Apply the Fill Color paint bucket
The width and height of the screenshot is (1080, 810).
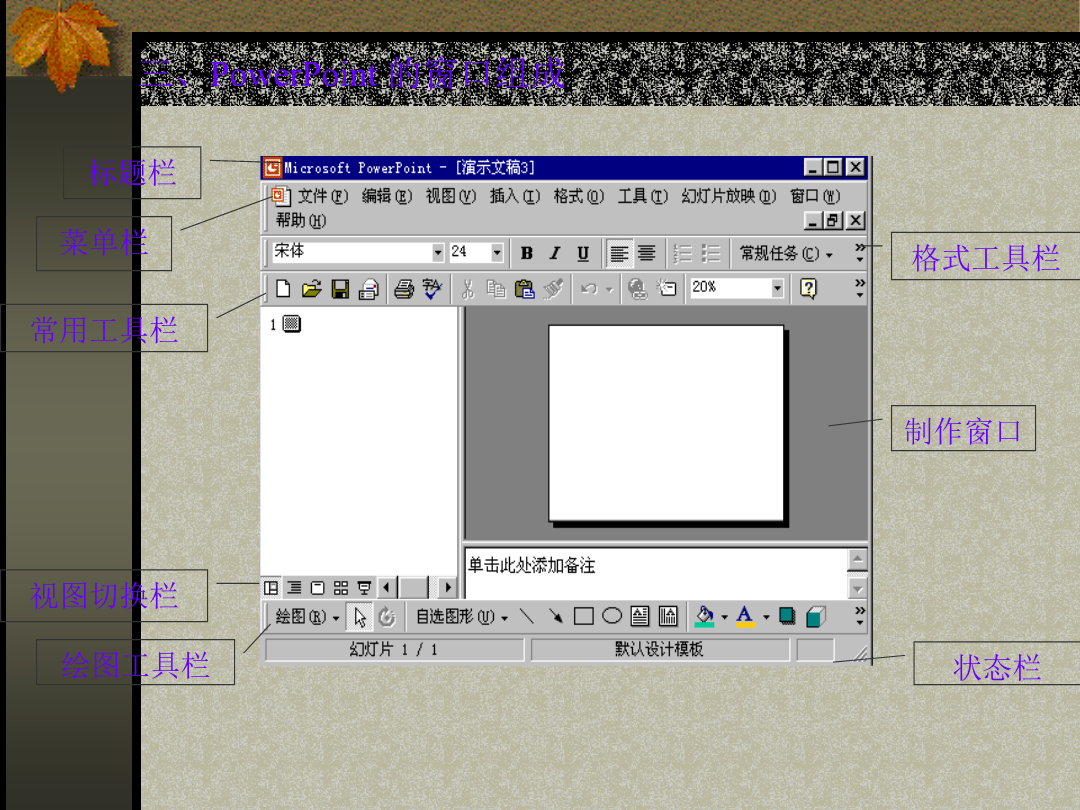705,616
